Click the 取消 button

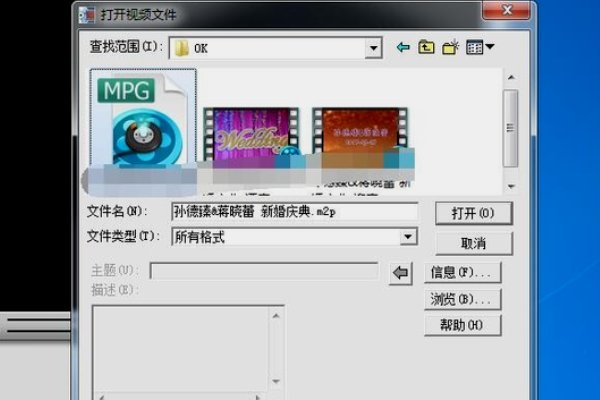(x=474, y=243)
